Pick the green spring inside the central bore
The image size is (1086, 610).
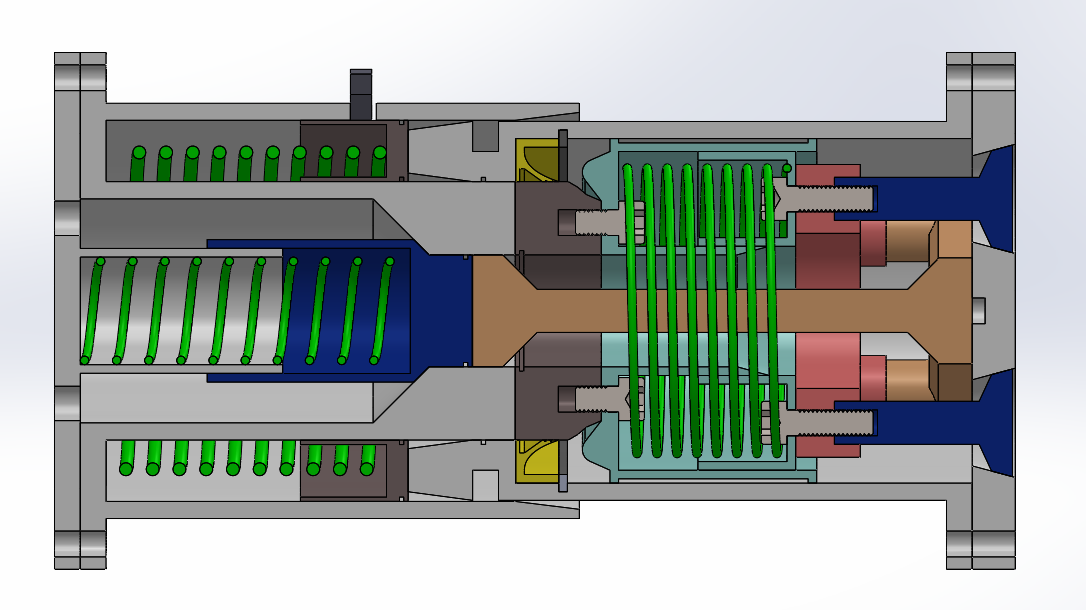coord(238,311)
